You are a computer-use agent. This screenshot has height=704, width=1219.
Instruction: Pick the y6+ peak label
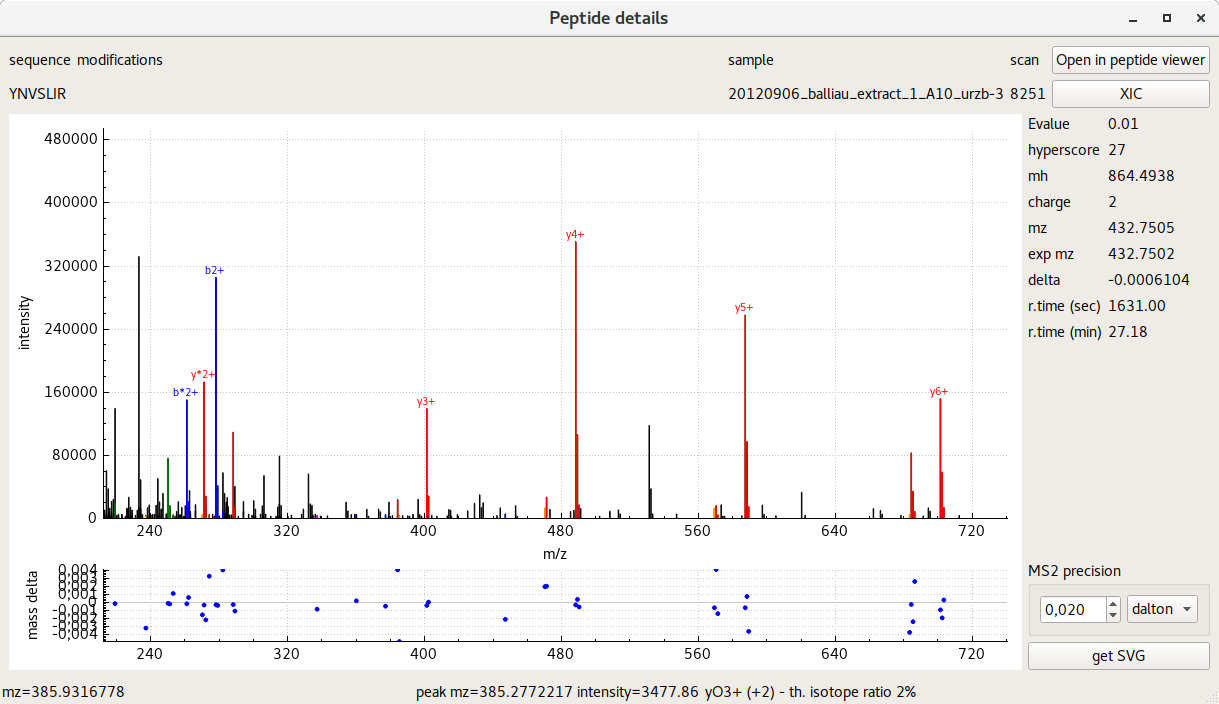pyautogui.click(x=939, y=392)
